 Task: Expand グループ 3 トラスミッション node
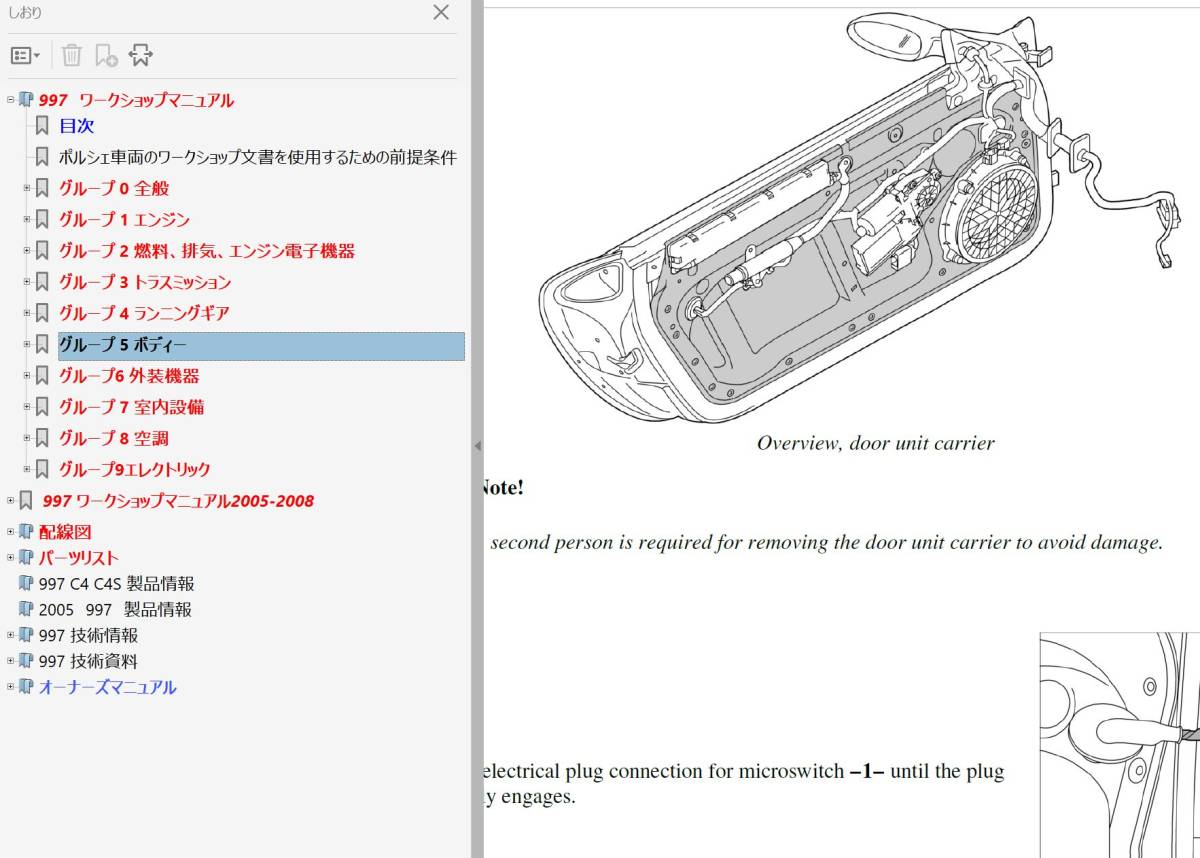[x=27, y=282]
